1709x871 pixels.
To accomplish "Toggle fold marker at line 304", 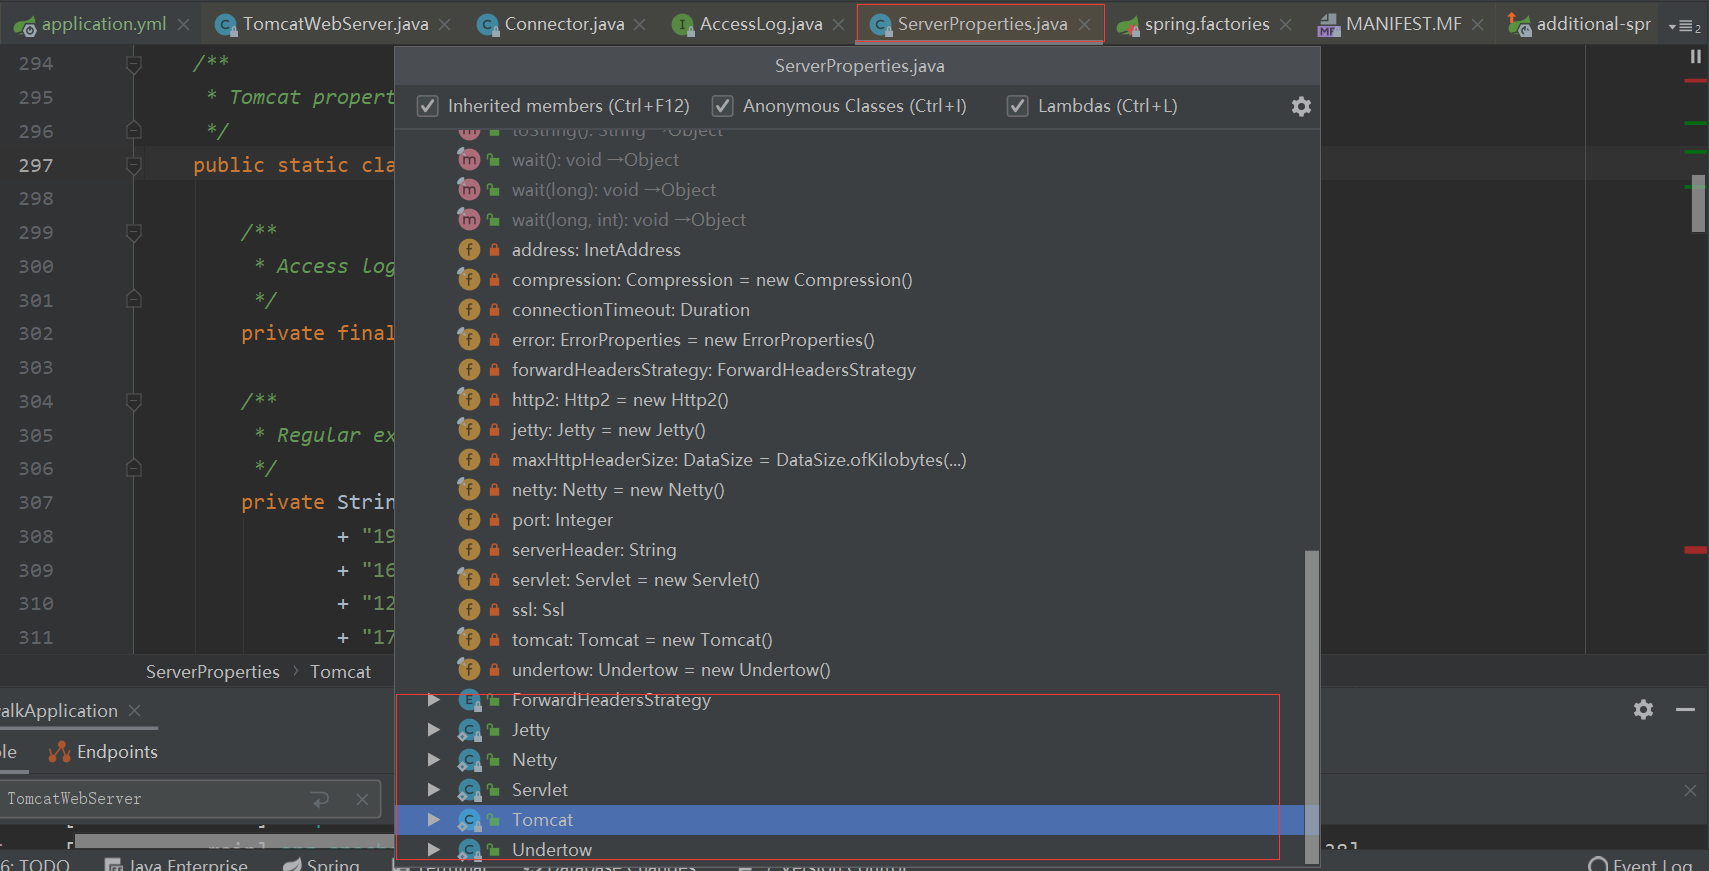I will [x=134, y=401].
